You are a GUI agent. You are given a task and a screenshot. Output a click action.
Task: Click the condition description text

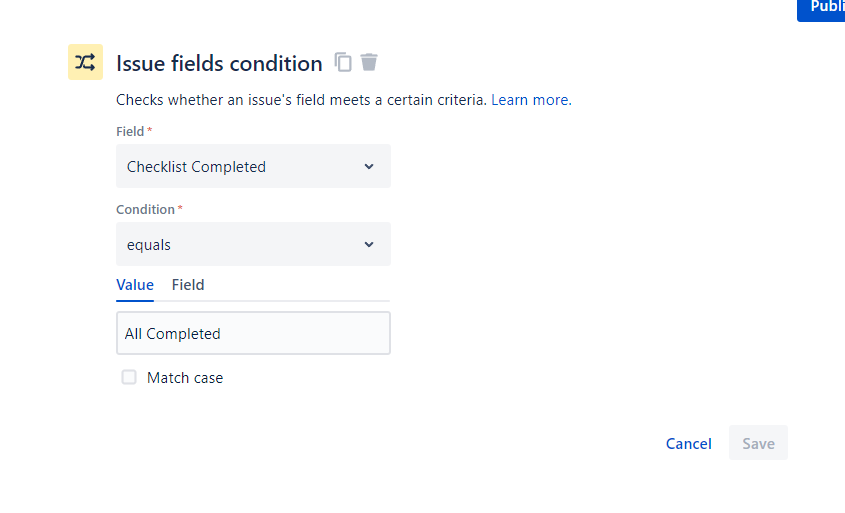point(301,100)
